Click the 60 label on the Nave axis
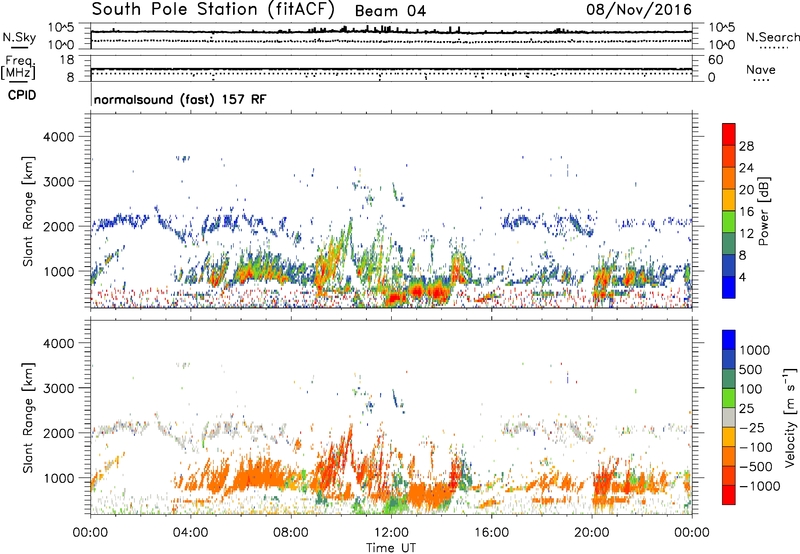Screen dimensions: 800x554 click(715, 60)
